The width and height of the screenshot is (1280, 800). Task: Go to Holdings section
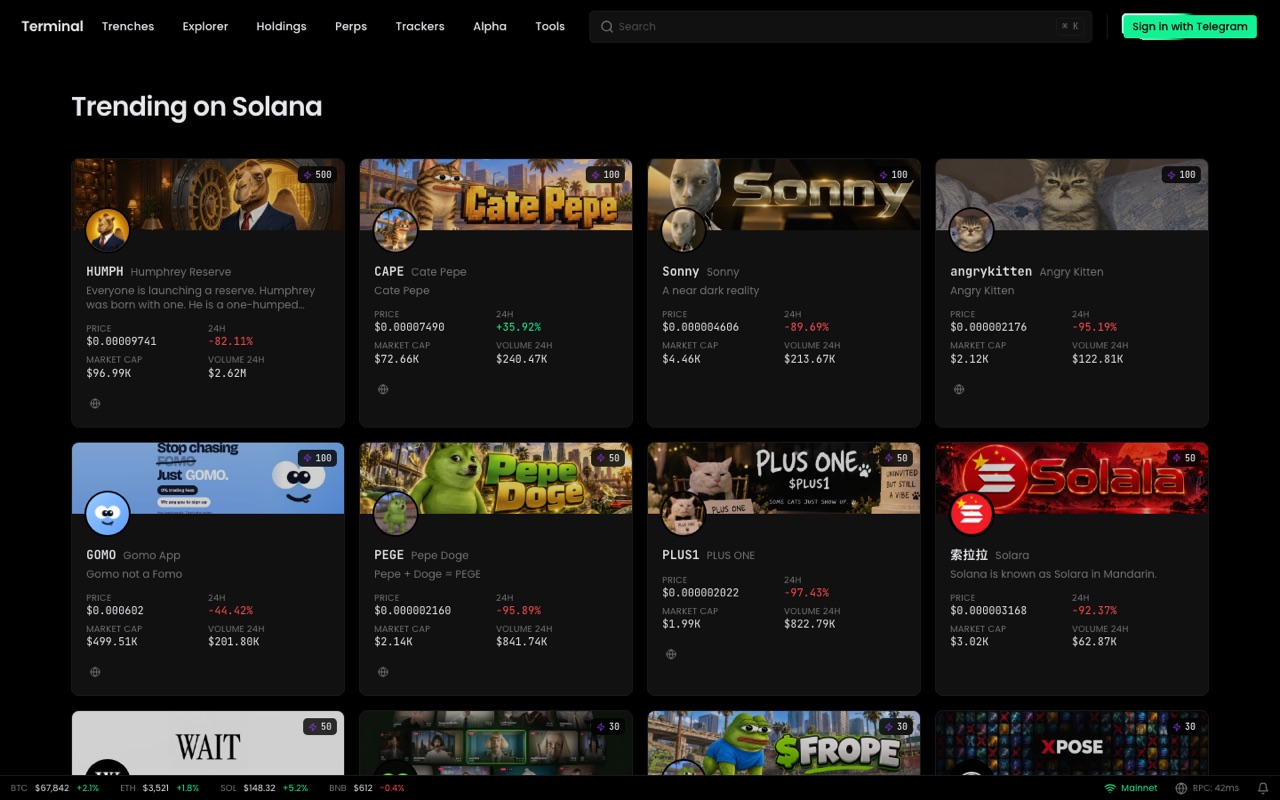(x=281, y=26)
